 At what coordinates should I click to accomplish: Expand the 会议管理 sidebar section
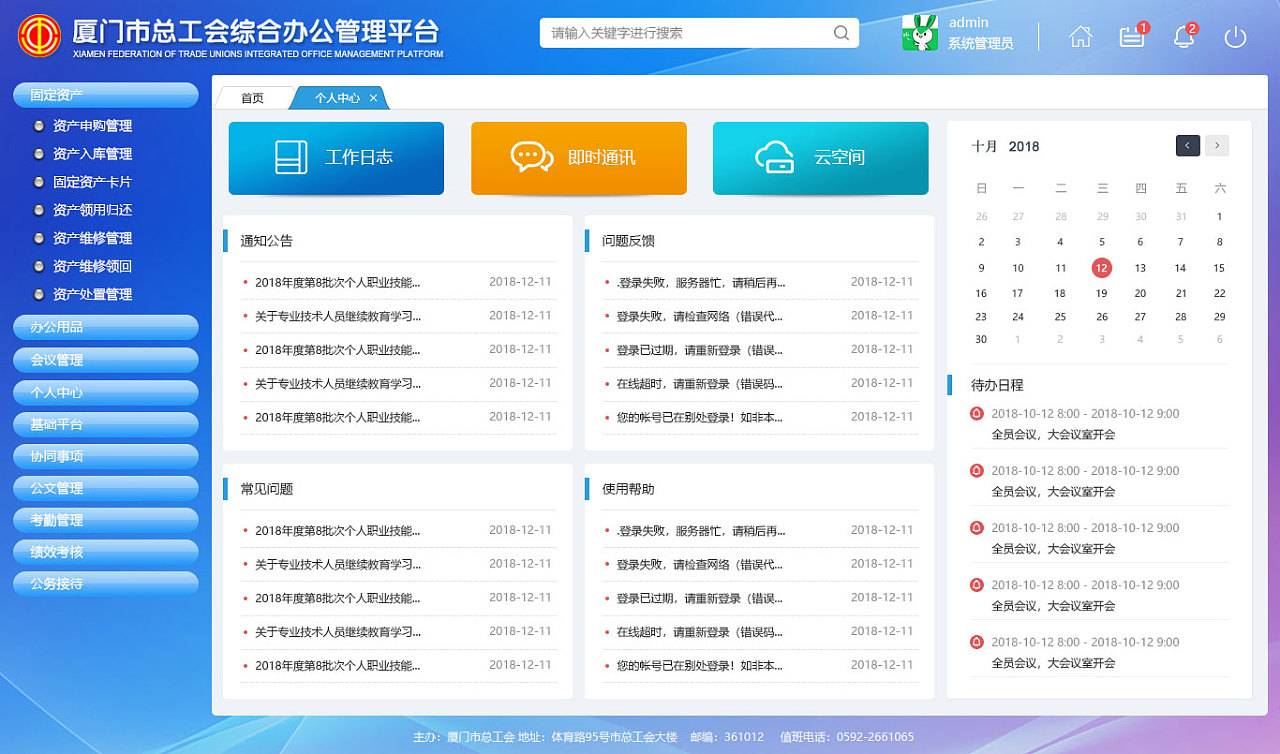tap(105, 360)
